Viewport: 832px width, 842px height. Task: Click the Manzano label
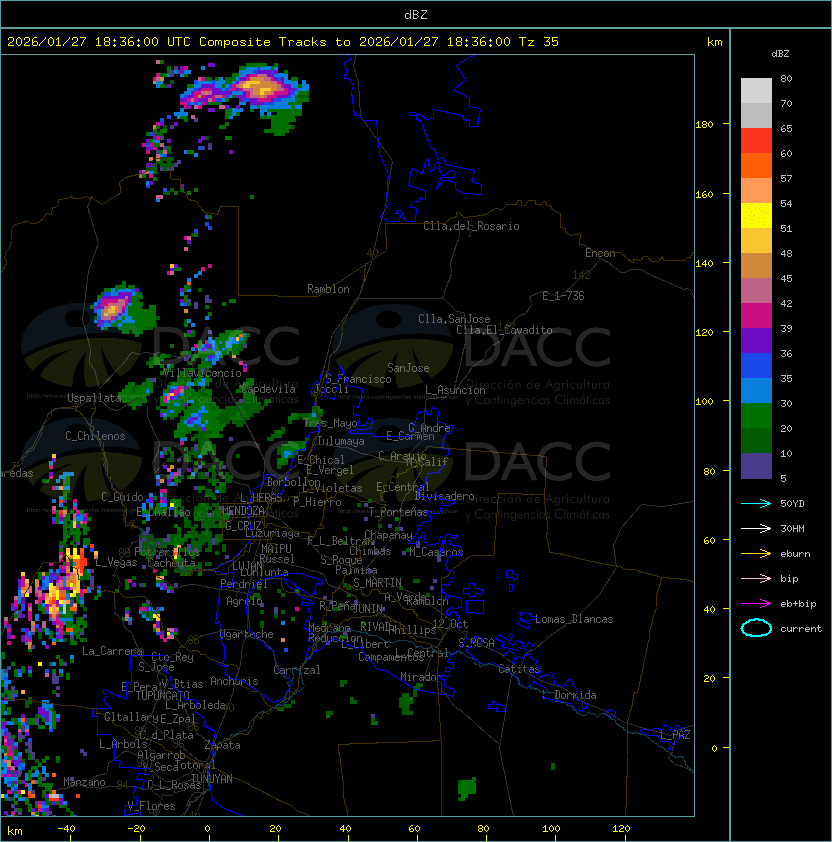(84, 782)
